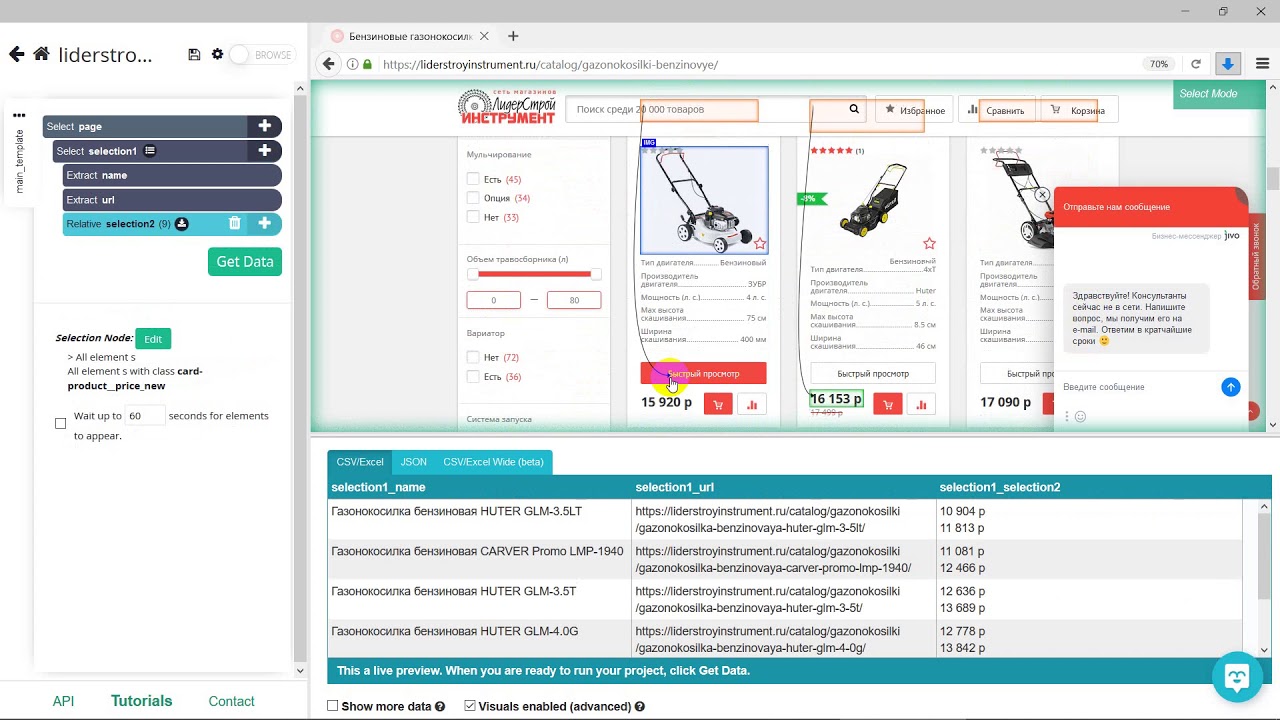This screenshot has width=1280, height=720.
Task: Open the Contact link
Action: pyautogui.click(x=231, y=701)
